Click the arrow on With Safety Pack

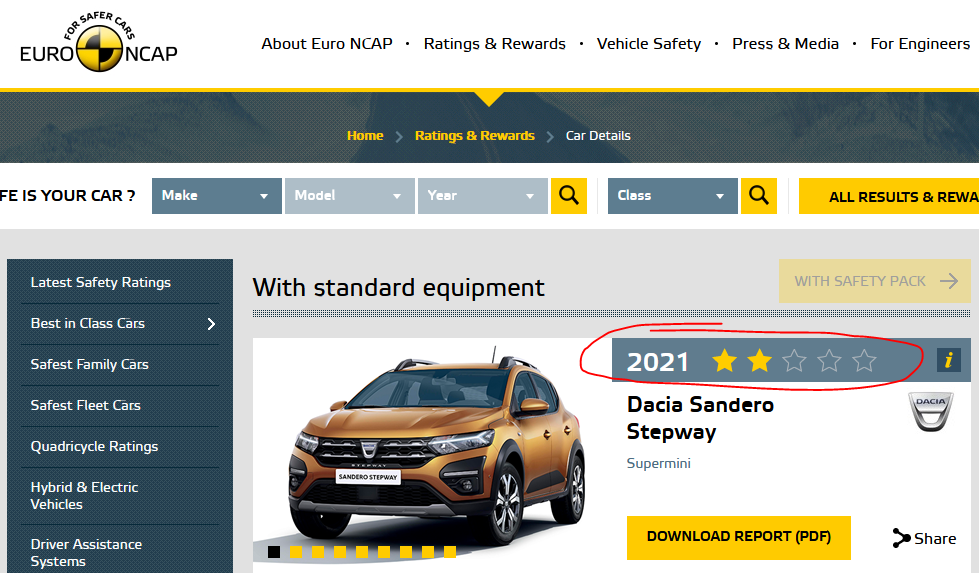click(x=949, y=281)
